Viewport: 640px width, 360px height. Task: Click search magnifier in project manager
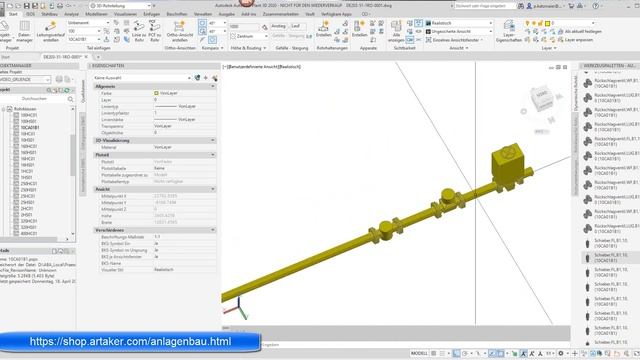point(71,99)
